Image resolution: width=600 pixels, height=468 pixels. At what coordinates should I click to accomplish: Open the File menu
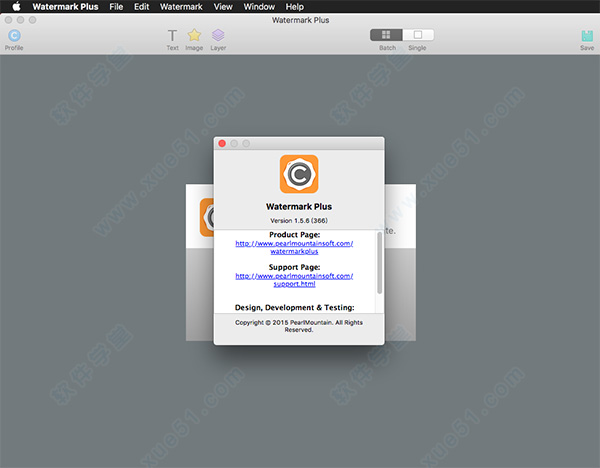coord(116,7)
